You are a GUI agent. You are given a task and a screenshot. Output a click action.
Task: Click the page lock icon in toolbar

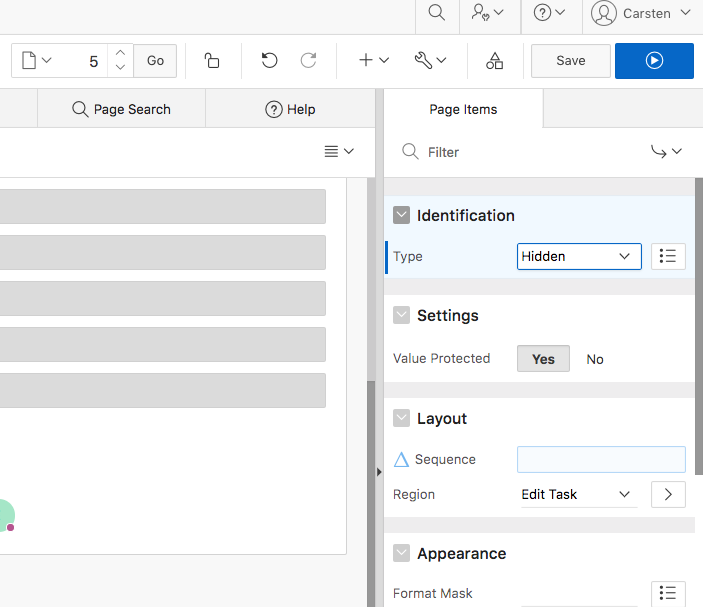[x=212, y=61]
